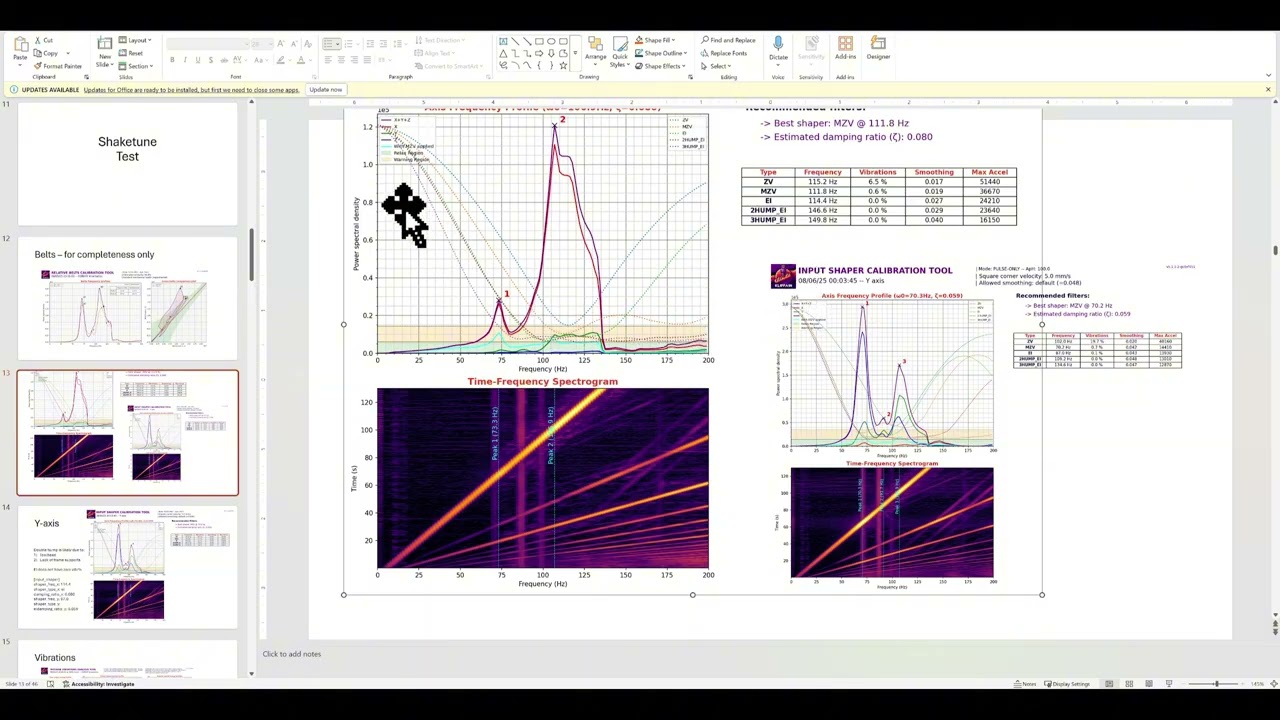This screenshot has width=1280, height=720.
Task: Click Clear All Formatting icon
Action: (308, 44)
